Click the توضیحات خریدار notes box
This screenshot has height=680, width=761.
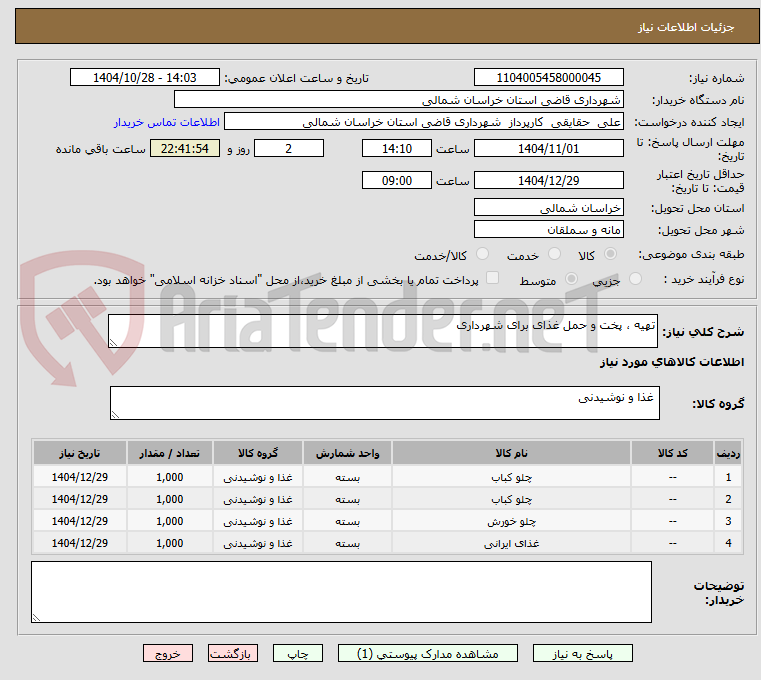pyautogui.click(x=341, y=592)
